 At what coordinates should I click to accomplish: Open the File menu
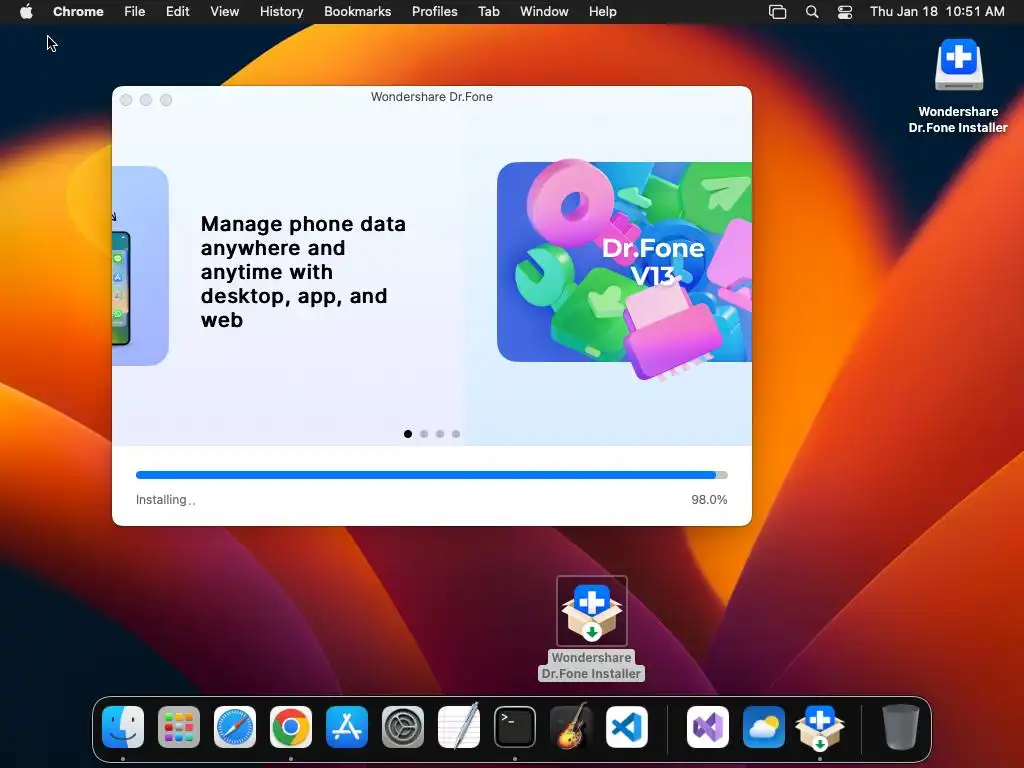(135, 12)
